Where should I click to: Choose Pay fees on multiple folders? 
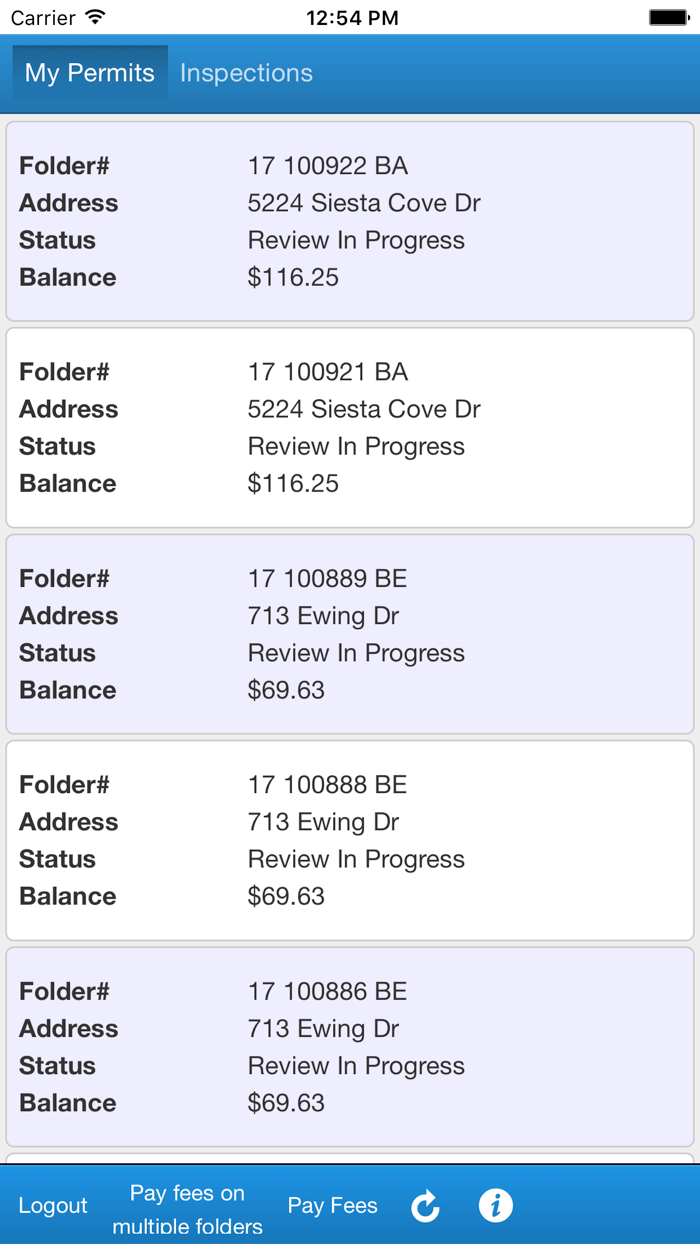pyautogui.click(x=187, y=1206)
